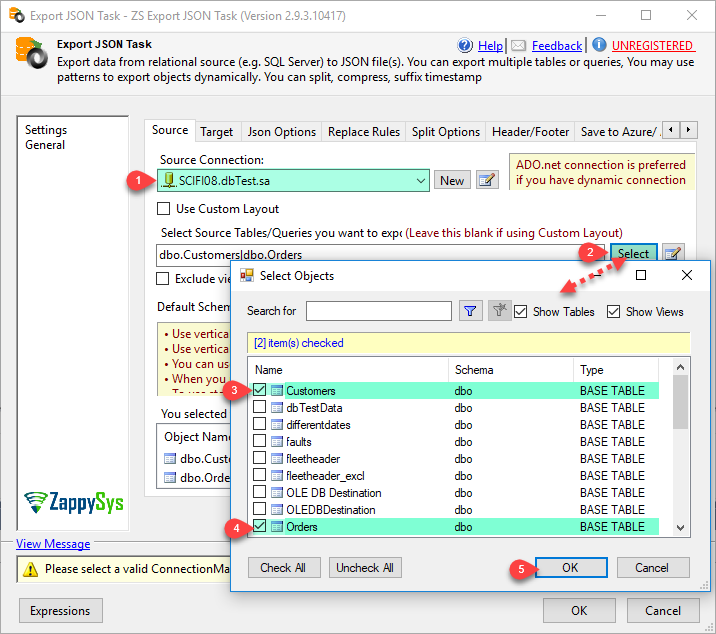Viewport: 716px width, 634px height.
Task: Open the Split Options tab
Action: [x=446, y=132]
